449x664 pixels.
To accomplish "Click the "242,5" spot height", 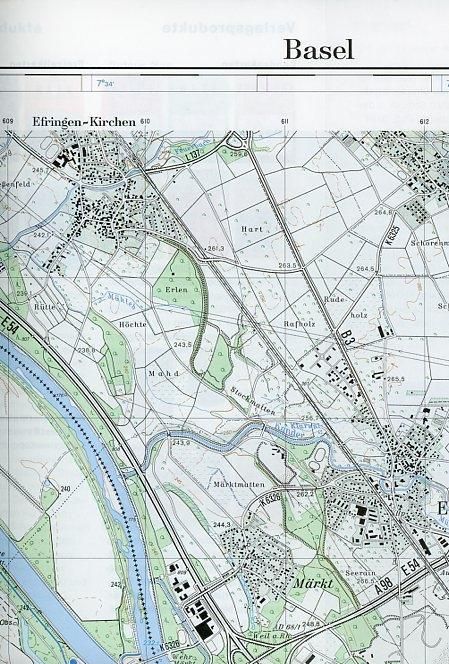I will pos(42,235).
